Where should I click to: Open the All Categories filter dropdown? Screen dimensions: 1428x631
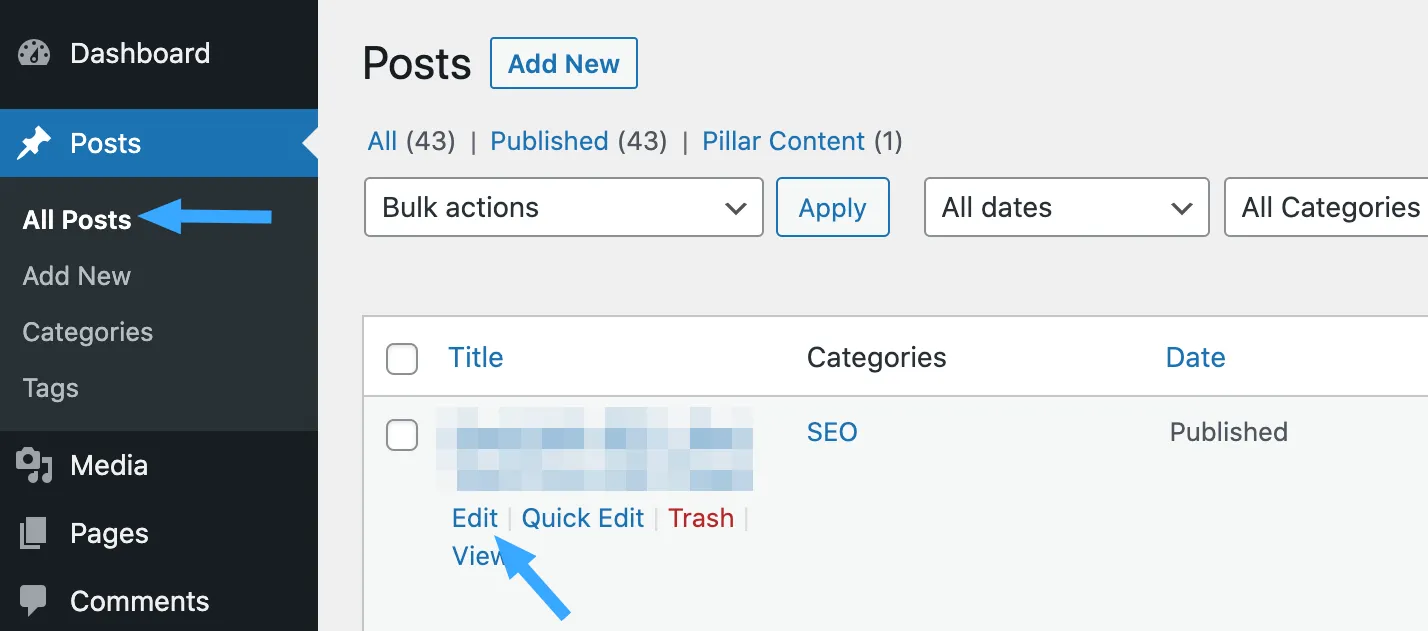1328,208
